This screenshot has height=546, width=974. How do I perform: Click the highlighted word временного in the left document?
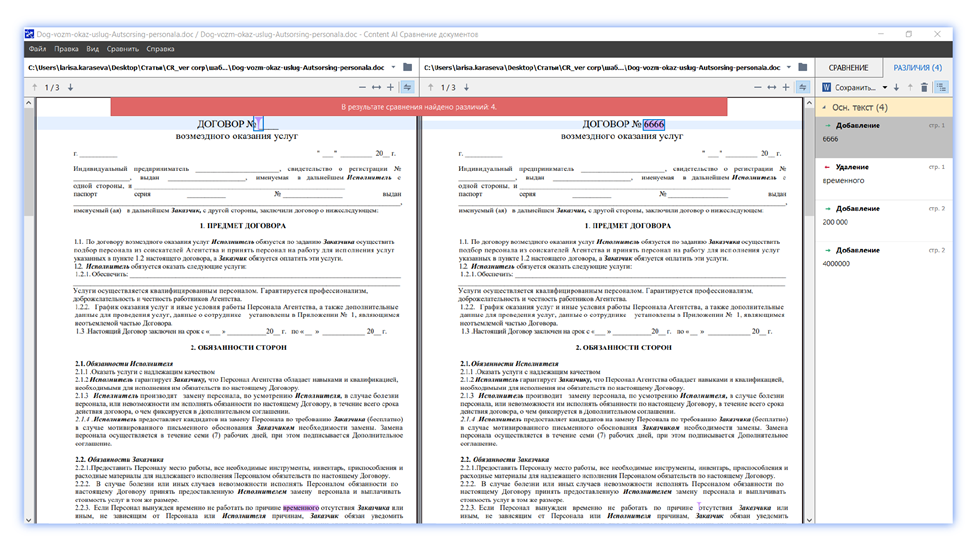coord(301,507)
